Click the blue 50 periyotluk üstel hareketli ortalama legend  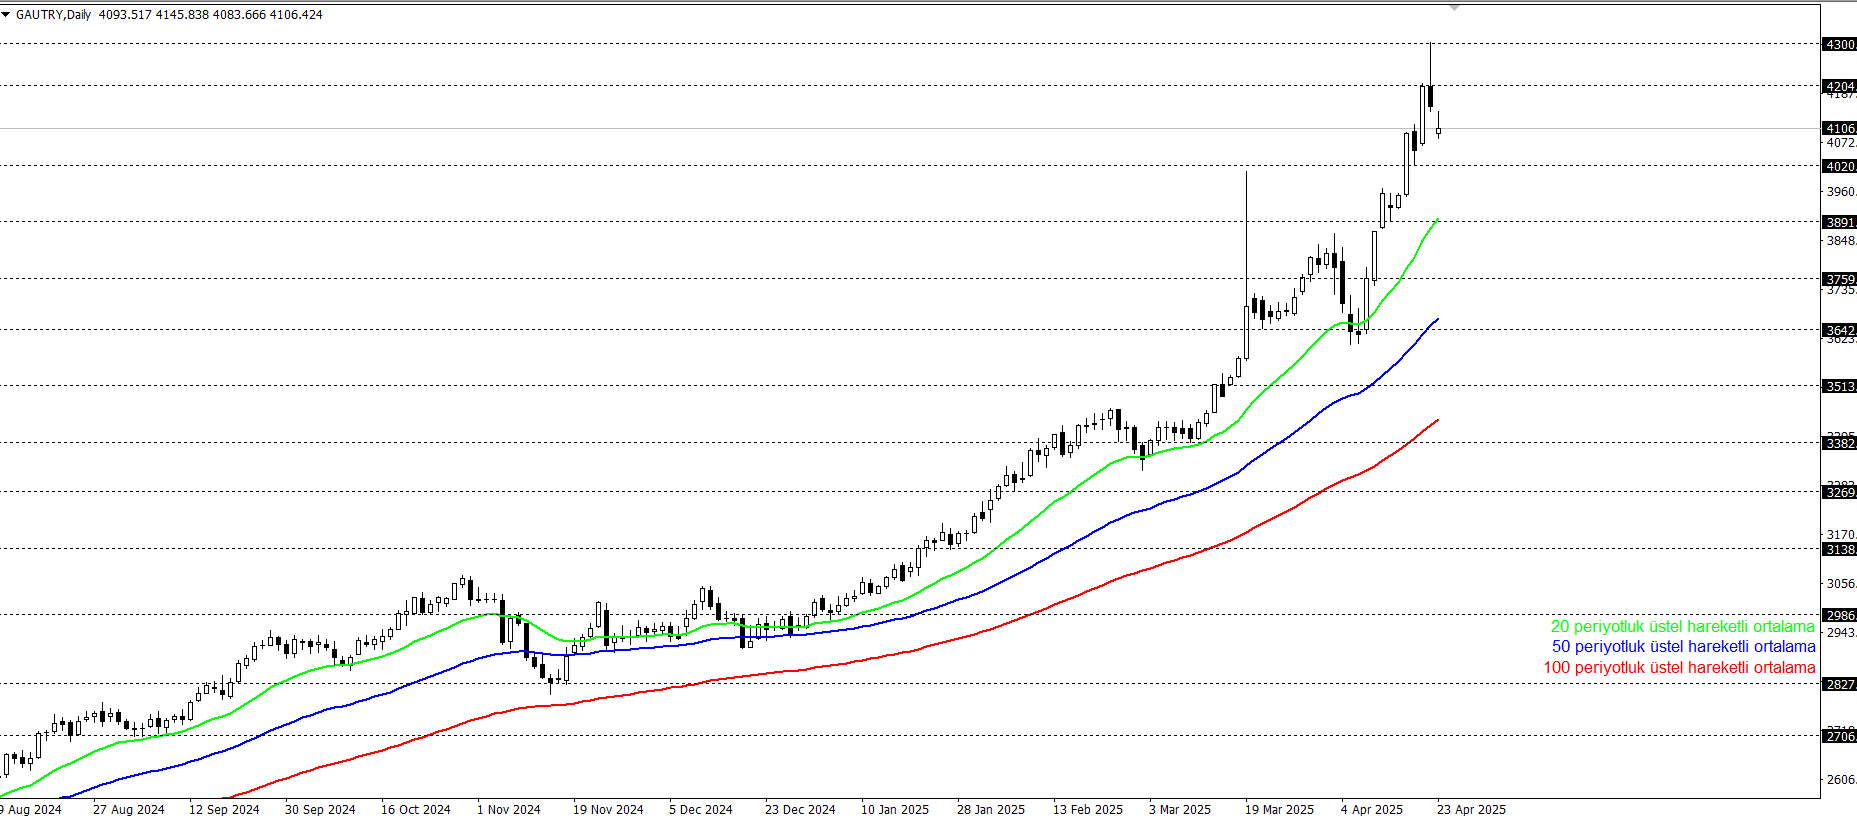pyautogui.click(x=1683, y=647)
